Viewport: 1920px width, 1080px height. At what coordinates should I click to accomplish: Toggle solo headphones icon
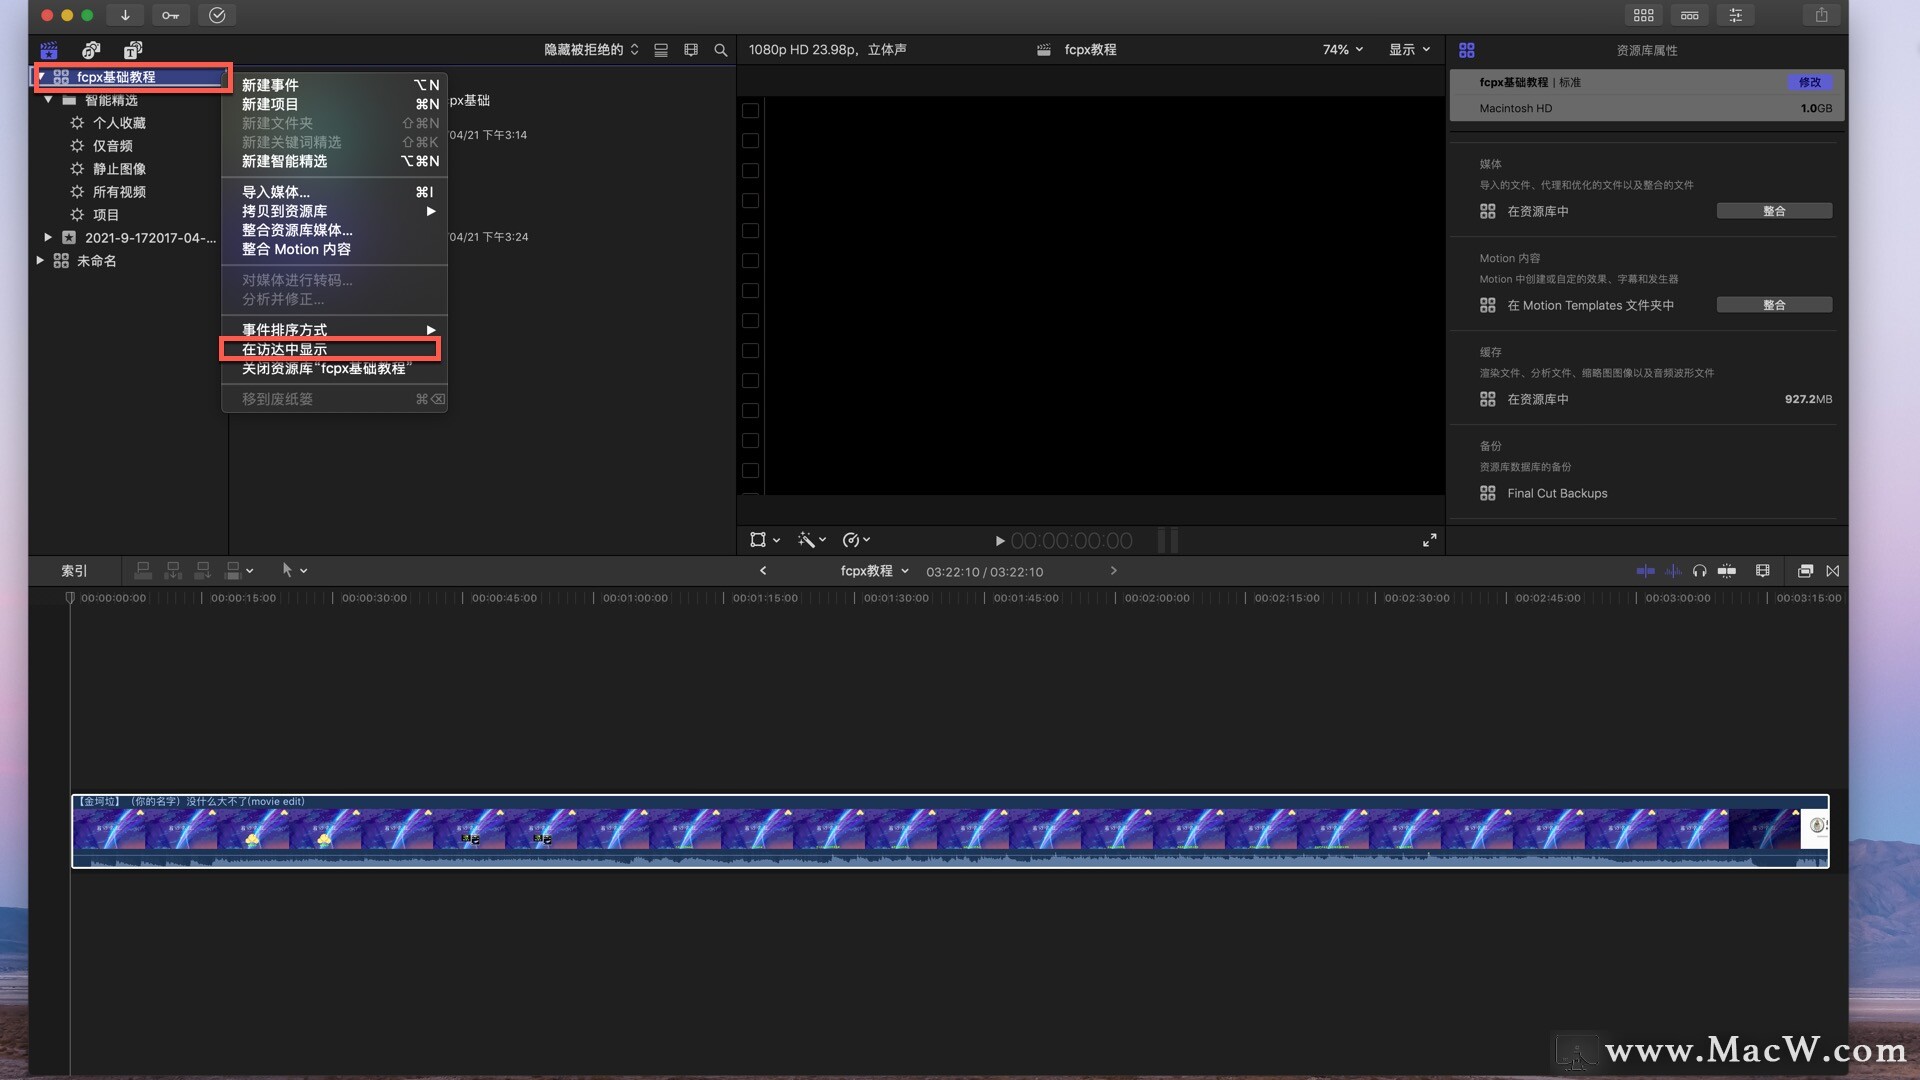click(1699, 571)
